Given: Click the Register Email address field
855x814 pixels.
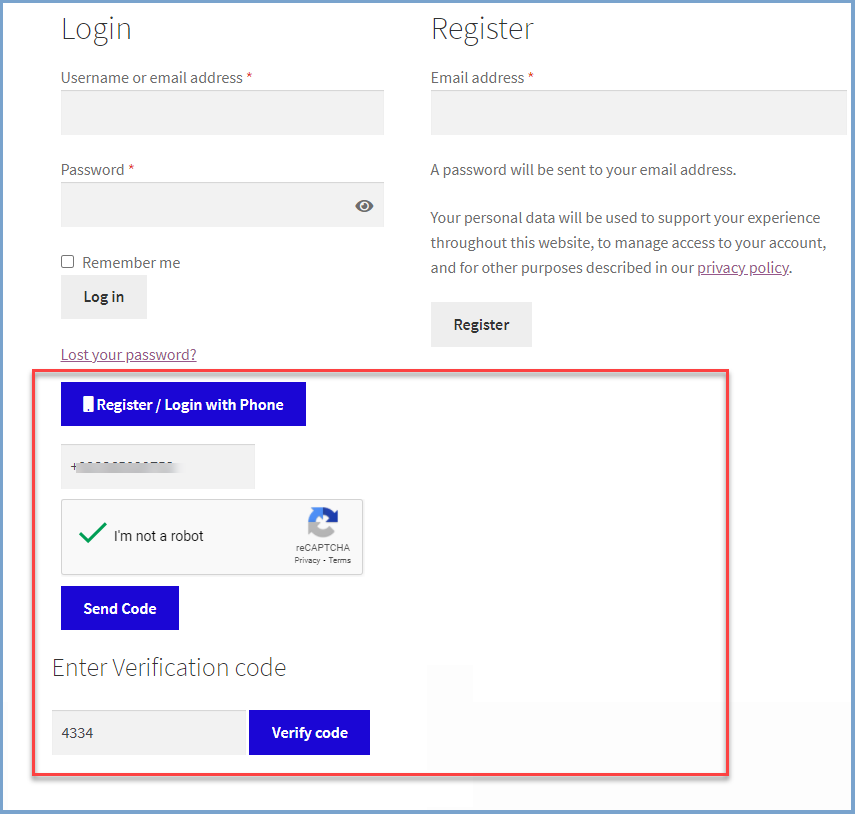Looking at the screenshot, I should pyautogui.click(x=637, y=112).
